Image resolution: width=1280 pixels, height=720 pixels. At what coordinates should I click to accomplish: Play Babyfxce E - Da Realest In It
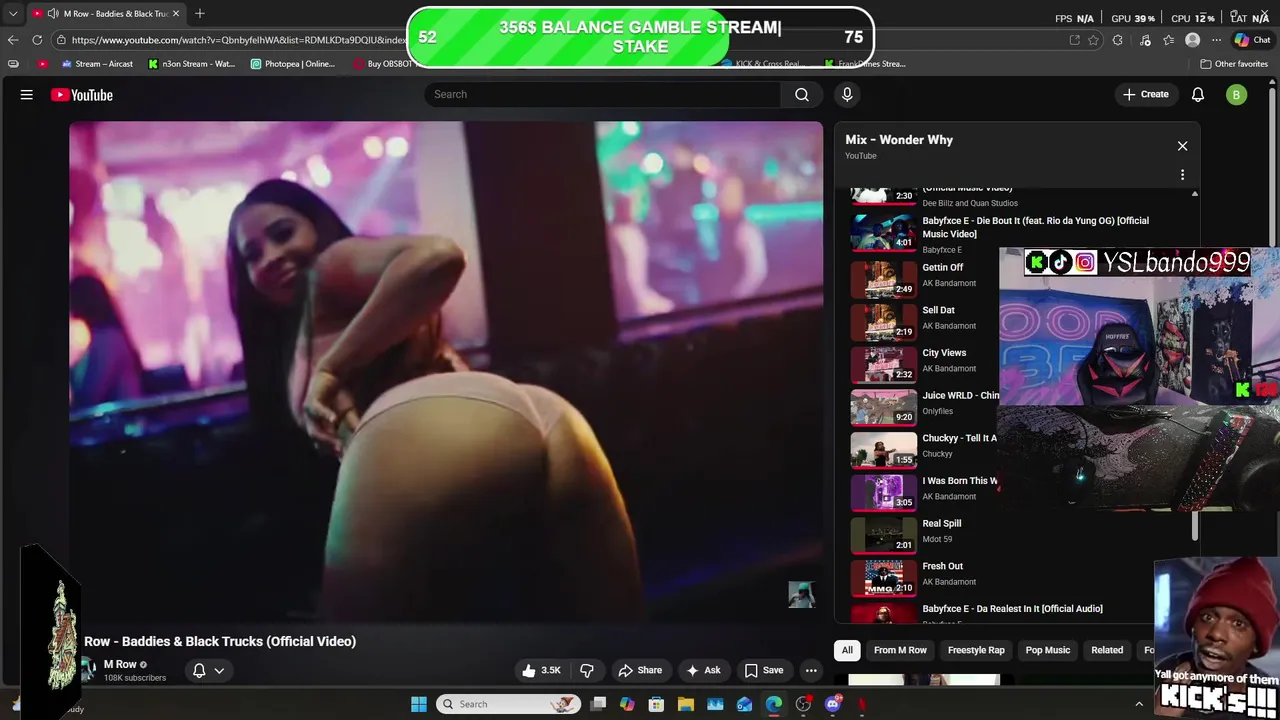point(1012,608)
